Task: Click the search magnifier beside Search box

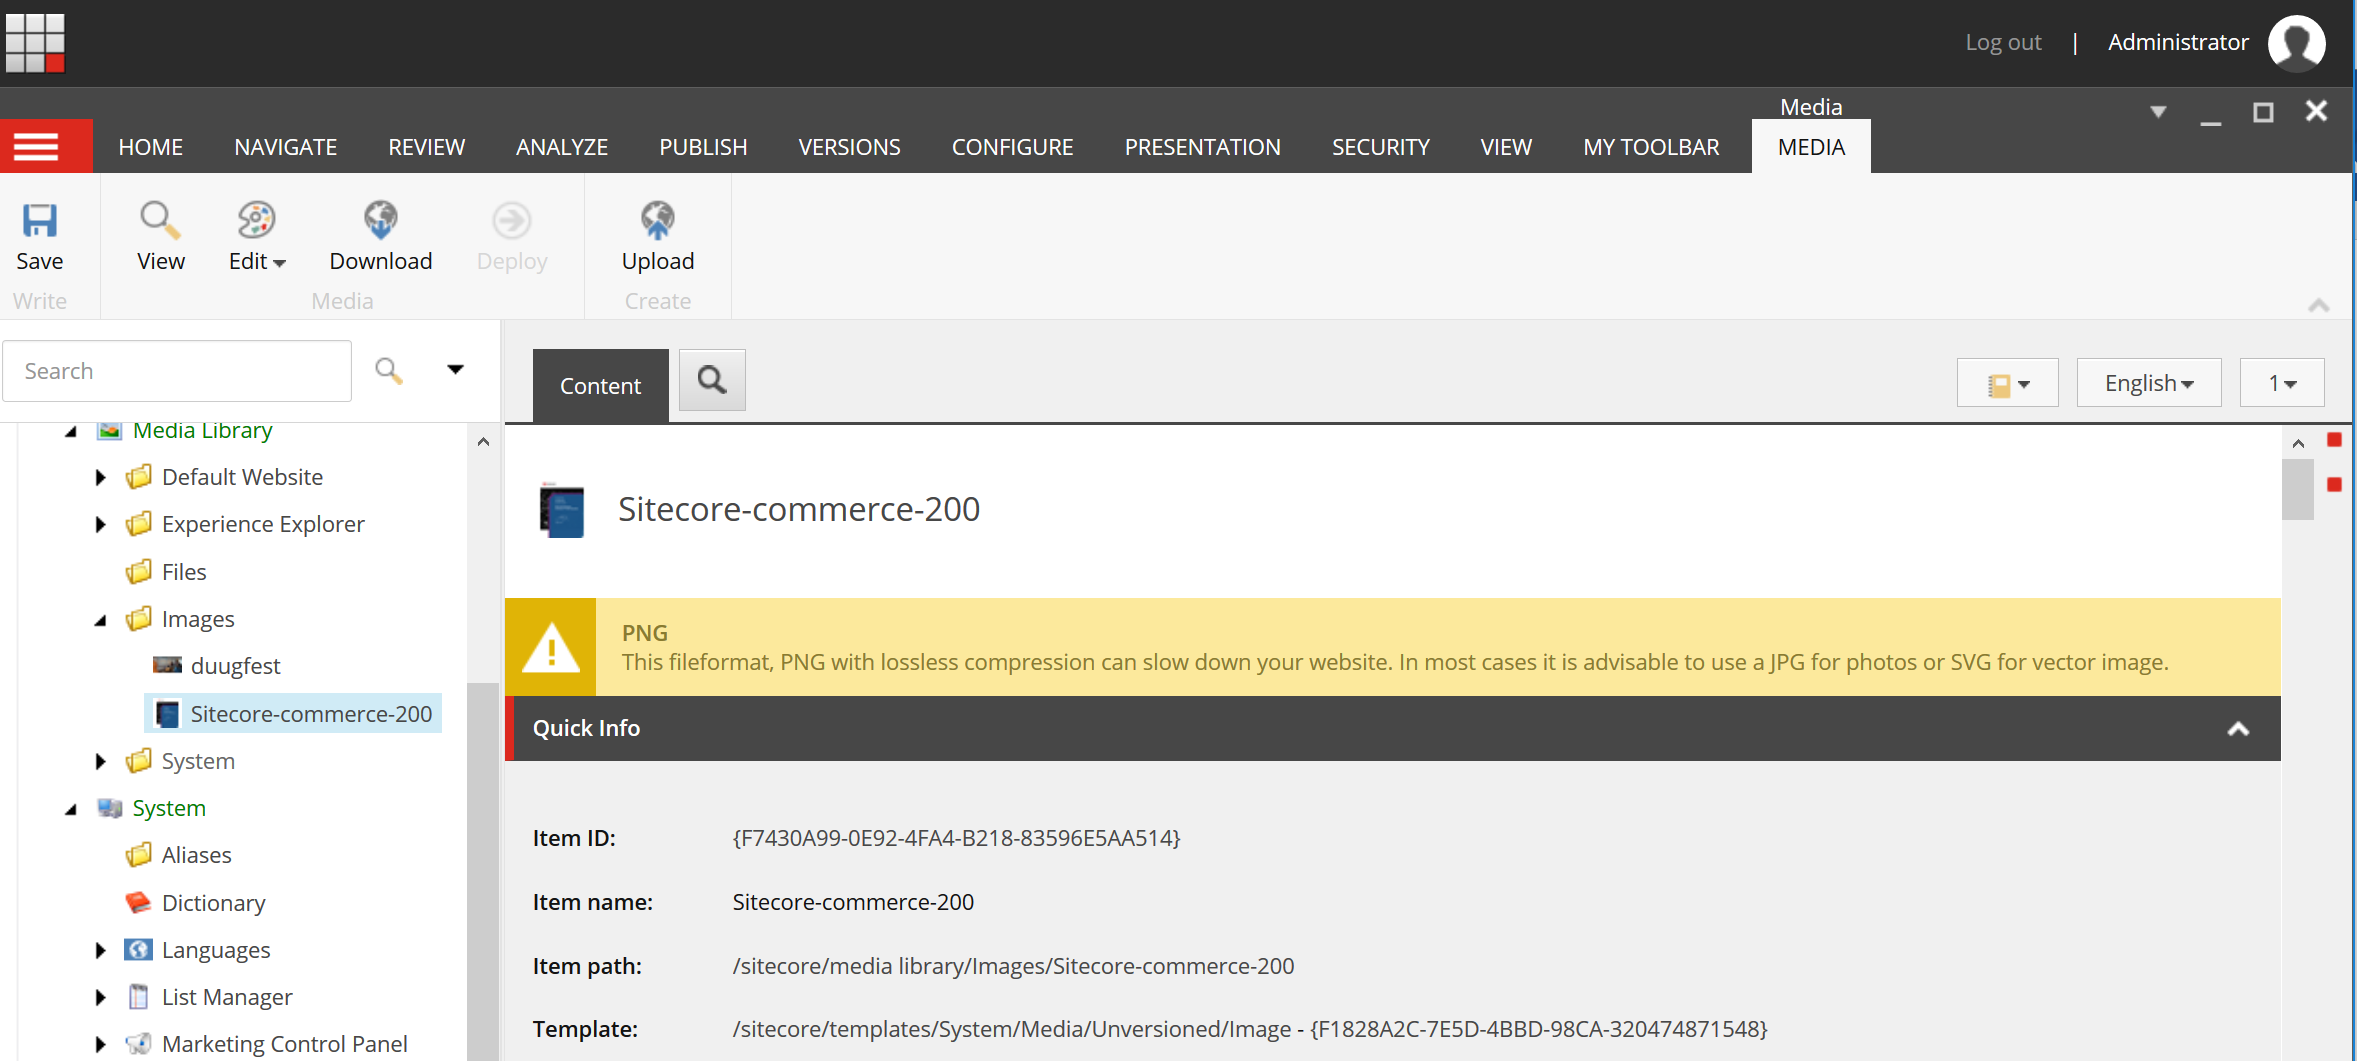Action: point(389,371)
